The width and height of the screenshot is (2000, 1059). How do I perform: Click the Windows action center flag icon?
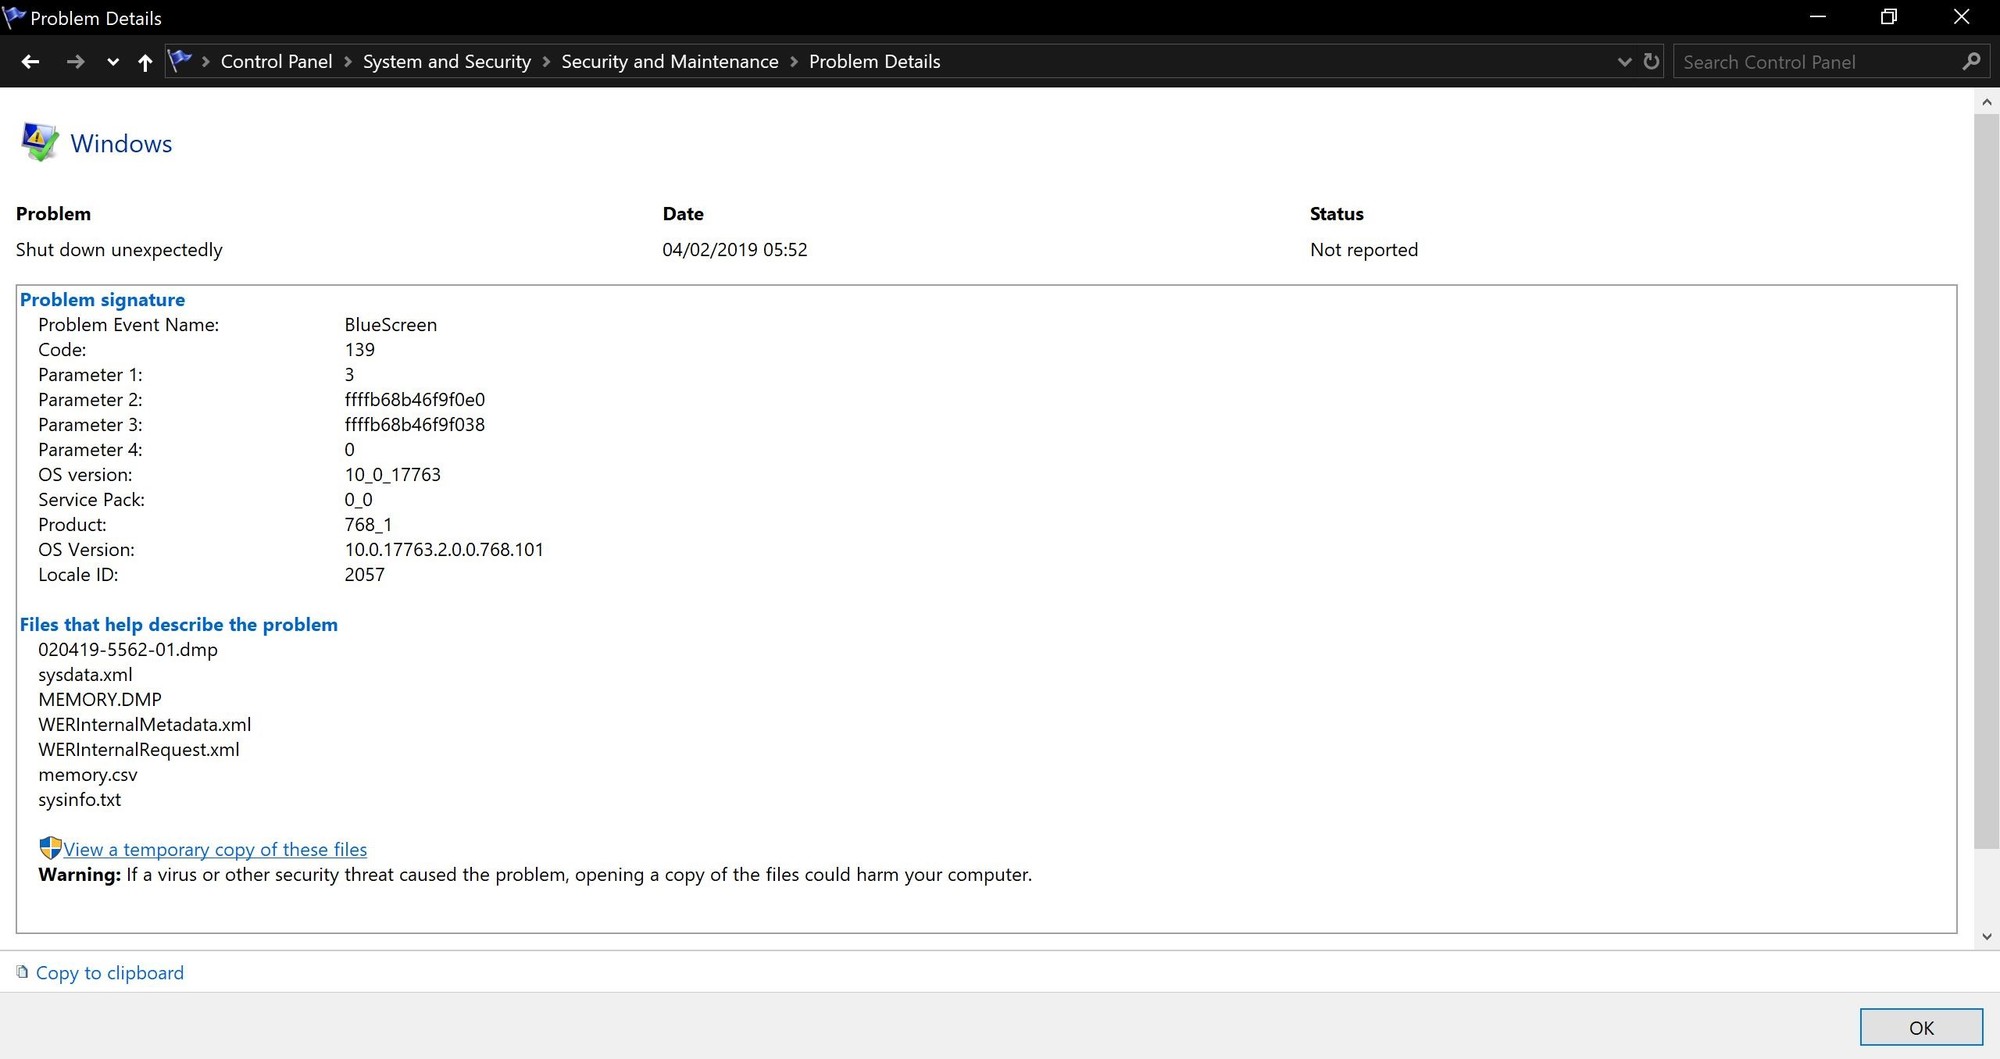tap(39, 142)
